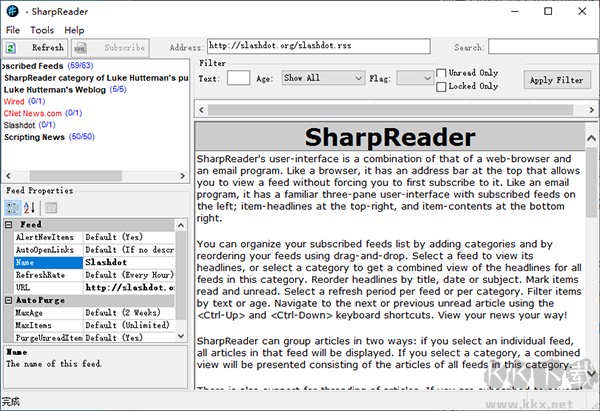Collapse the AutoPurge property category
Screen dimensions: 600x411
[x=11, y=300]
